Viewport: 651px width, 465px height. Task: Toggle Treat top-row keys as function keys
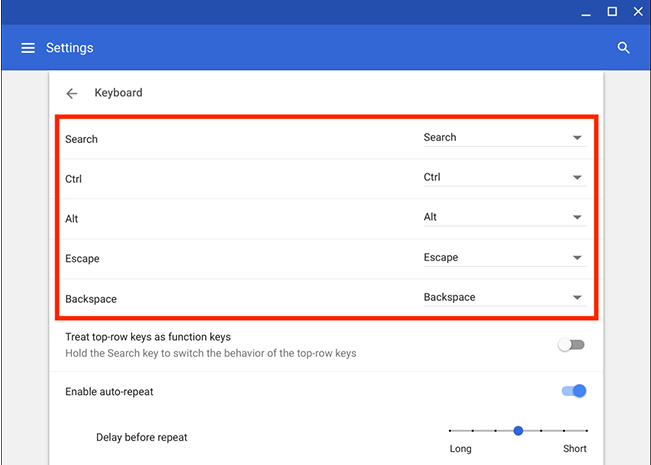click(571, 345)
